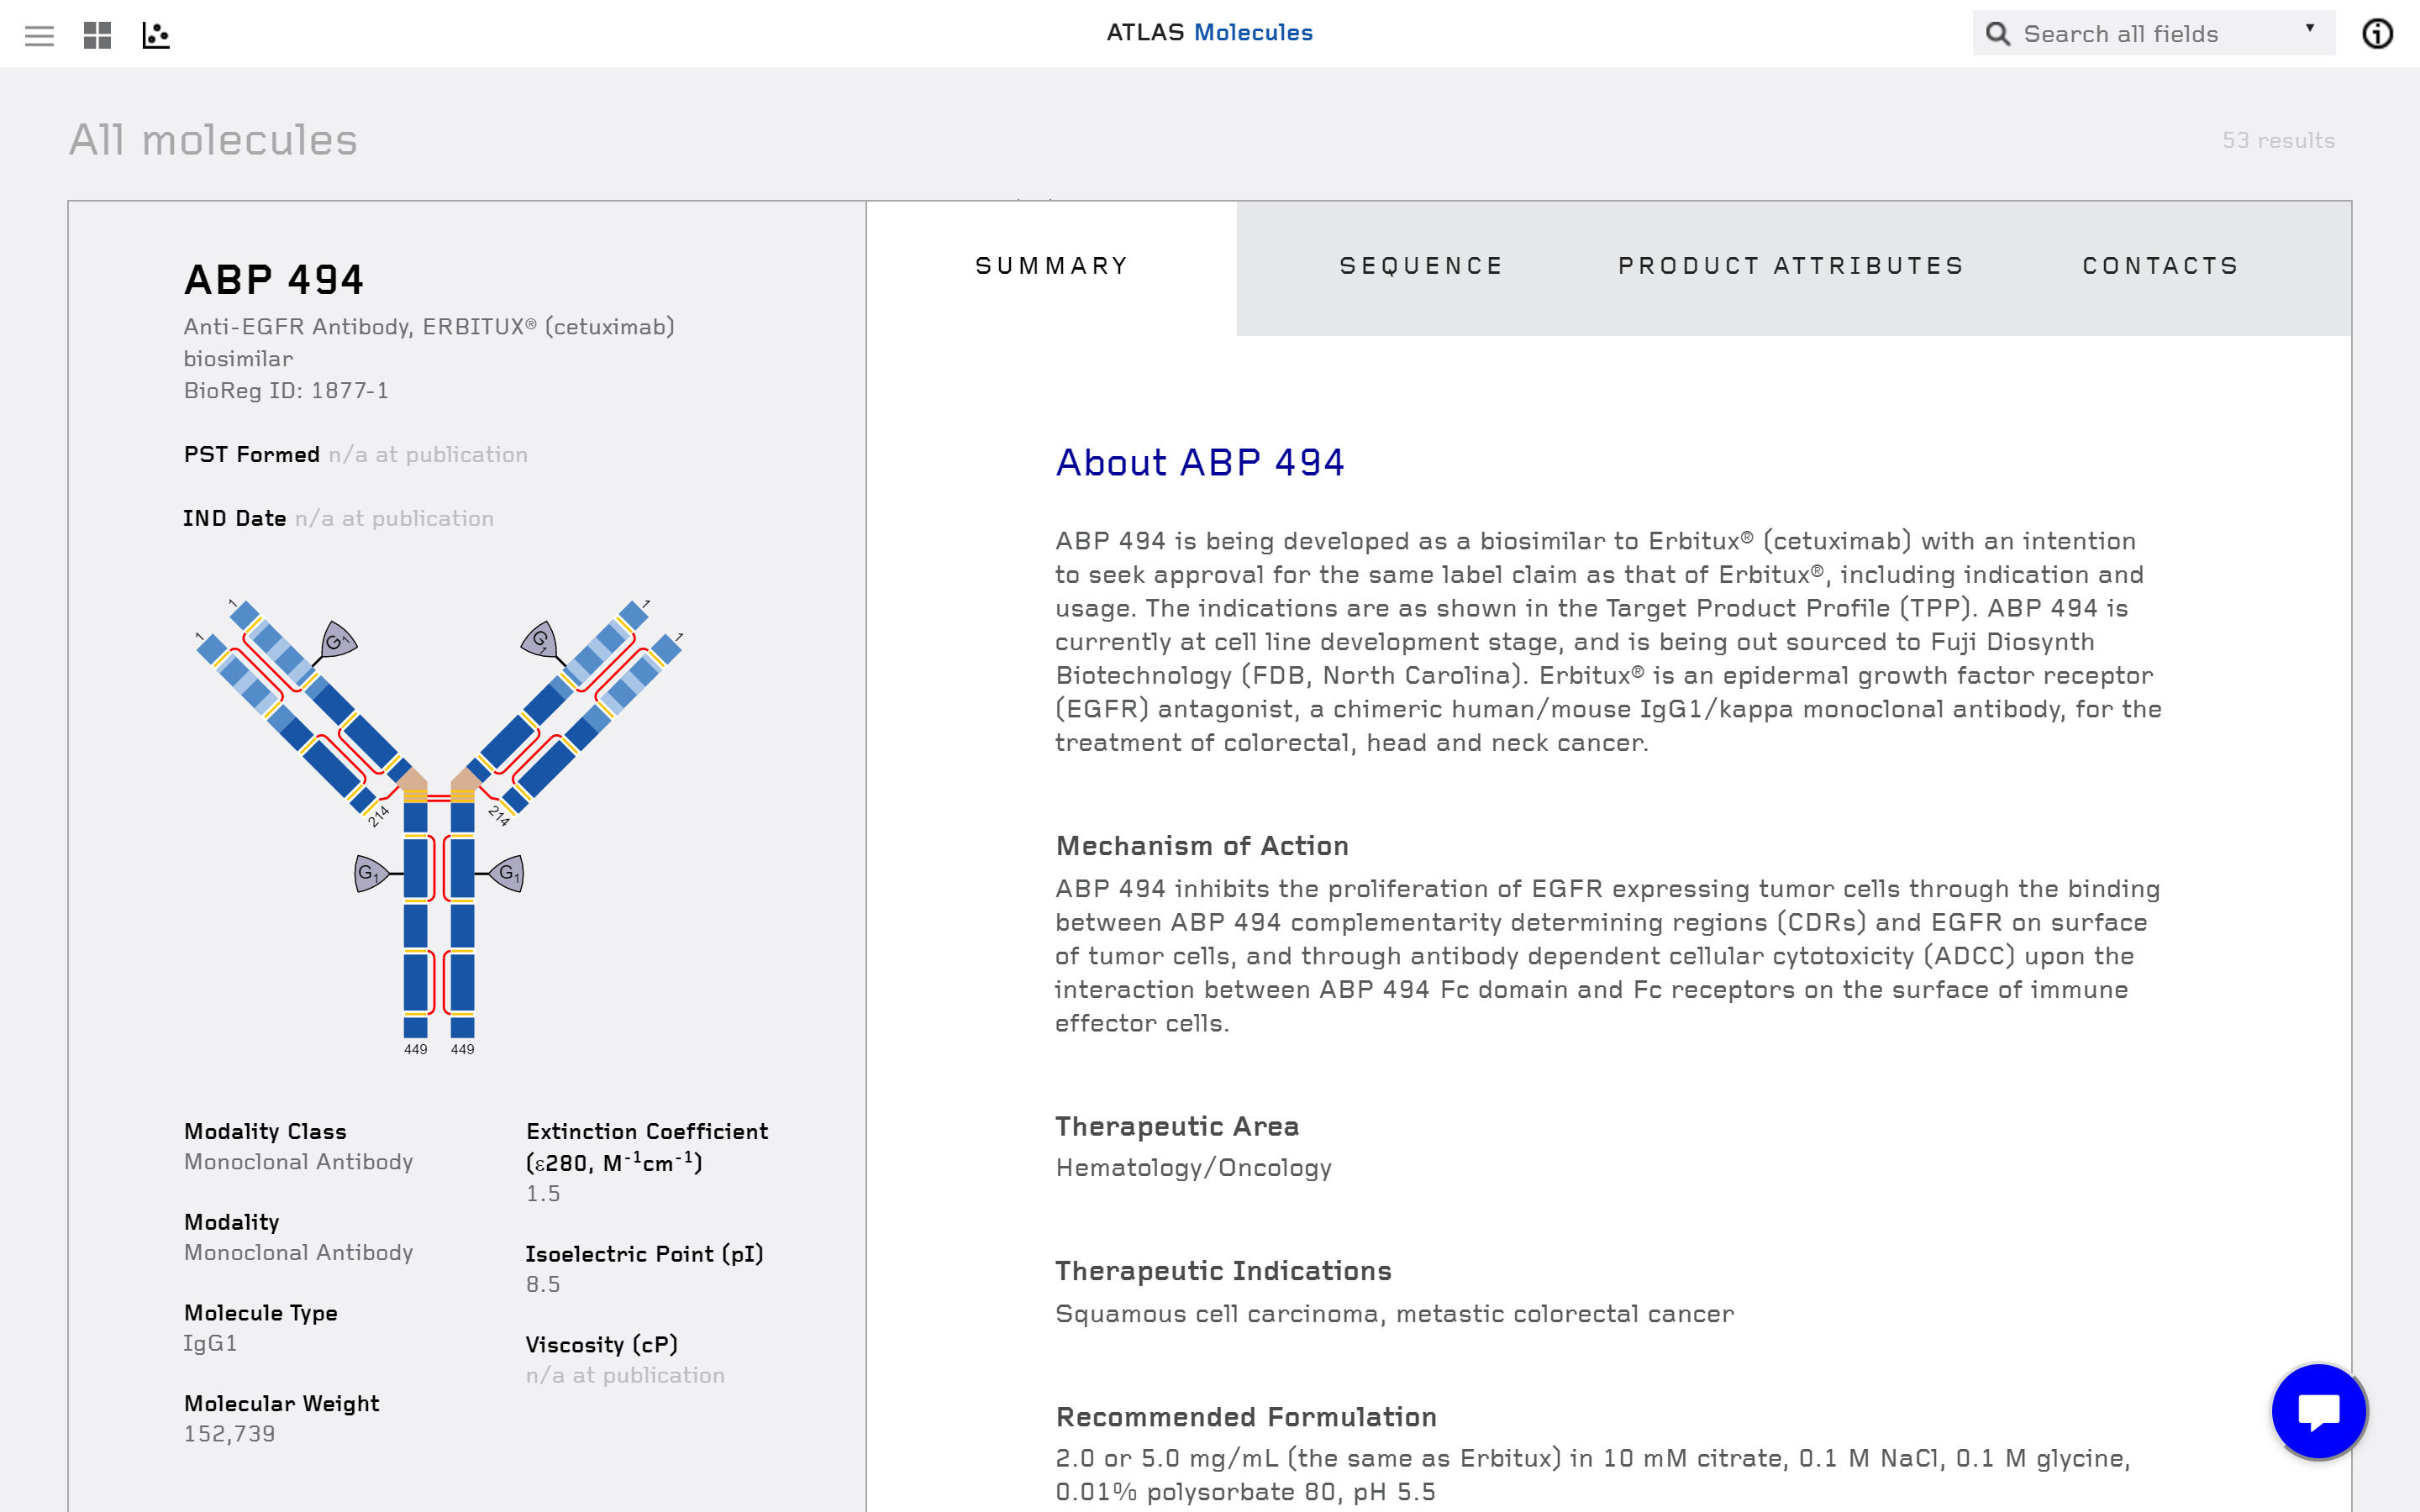Open the chat bubble support widget

click(2318, 1410)
